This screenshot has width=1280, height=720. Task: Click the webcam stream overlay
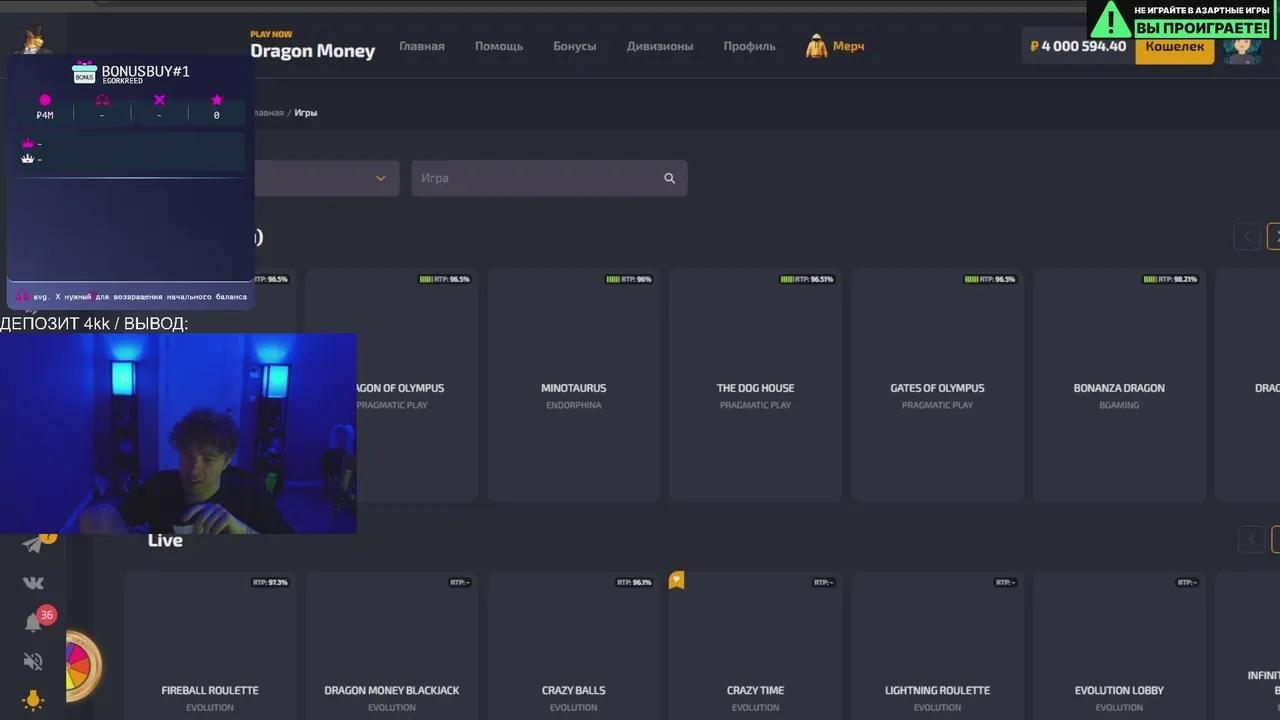[x=178, y=433]
